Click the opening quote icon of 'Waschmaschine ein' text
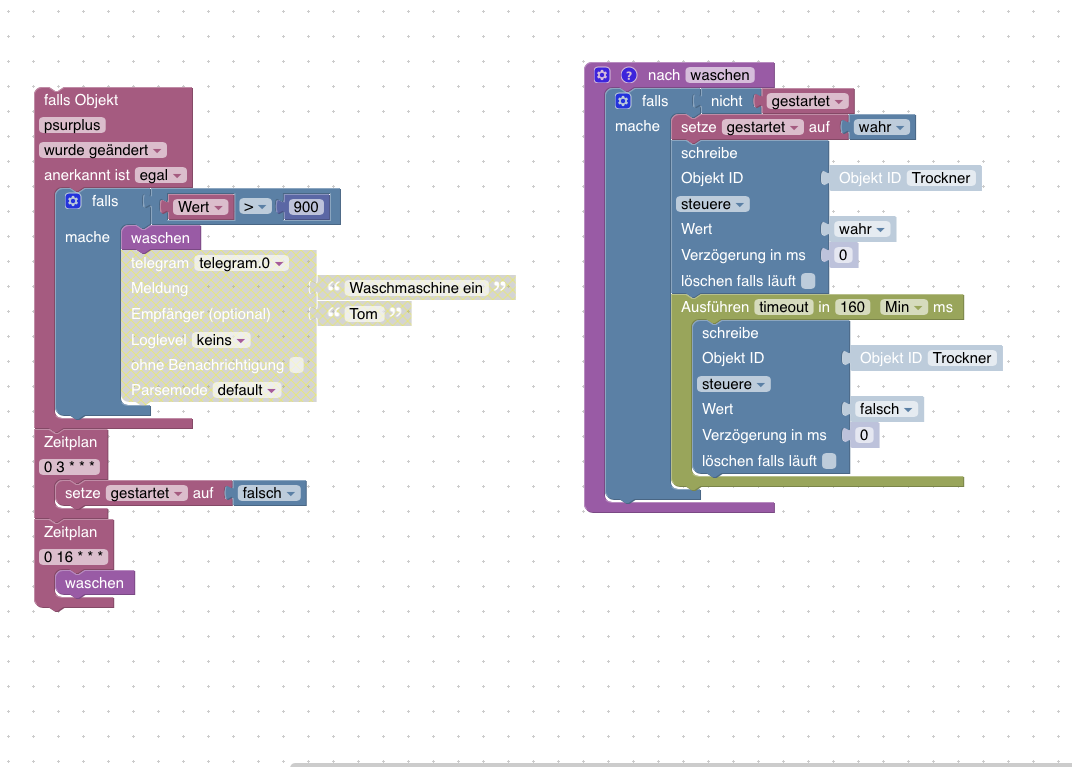Image resolution: width=1072 pixels, height=767 pixels. (334, 287)
